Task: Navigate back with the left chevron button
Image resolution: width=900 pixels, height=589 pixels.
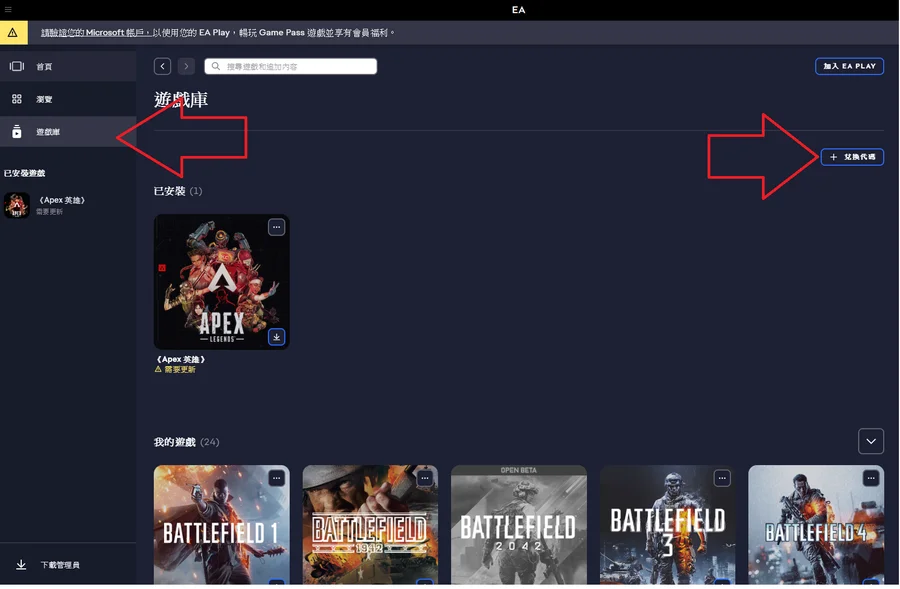Action: [162, 67]
